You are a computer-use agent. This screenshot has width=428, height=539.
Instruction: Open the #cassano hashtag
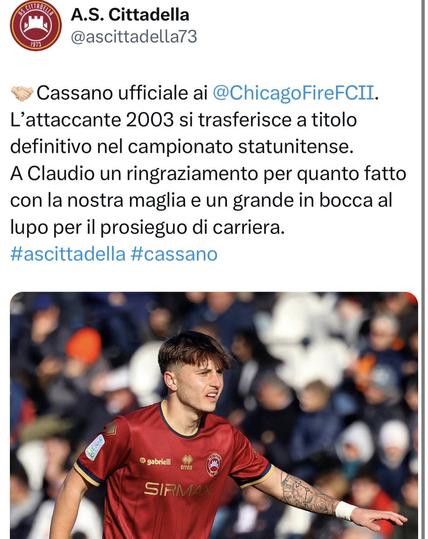pyautogui.click(x=174, y=254)
